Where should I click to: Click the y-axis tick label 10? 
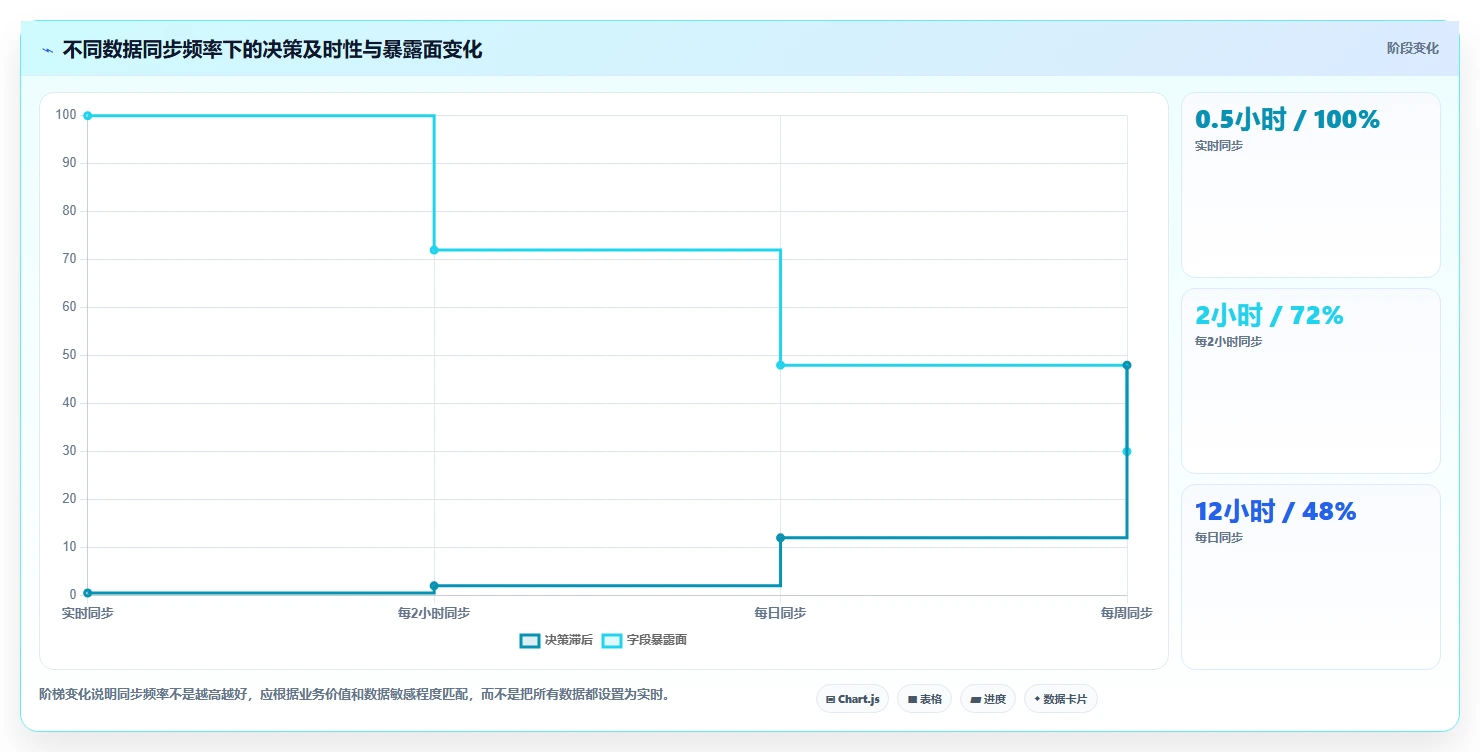click(x=69, y=547)
